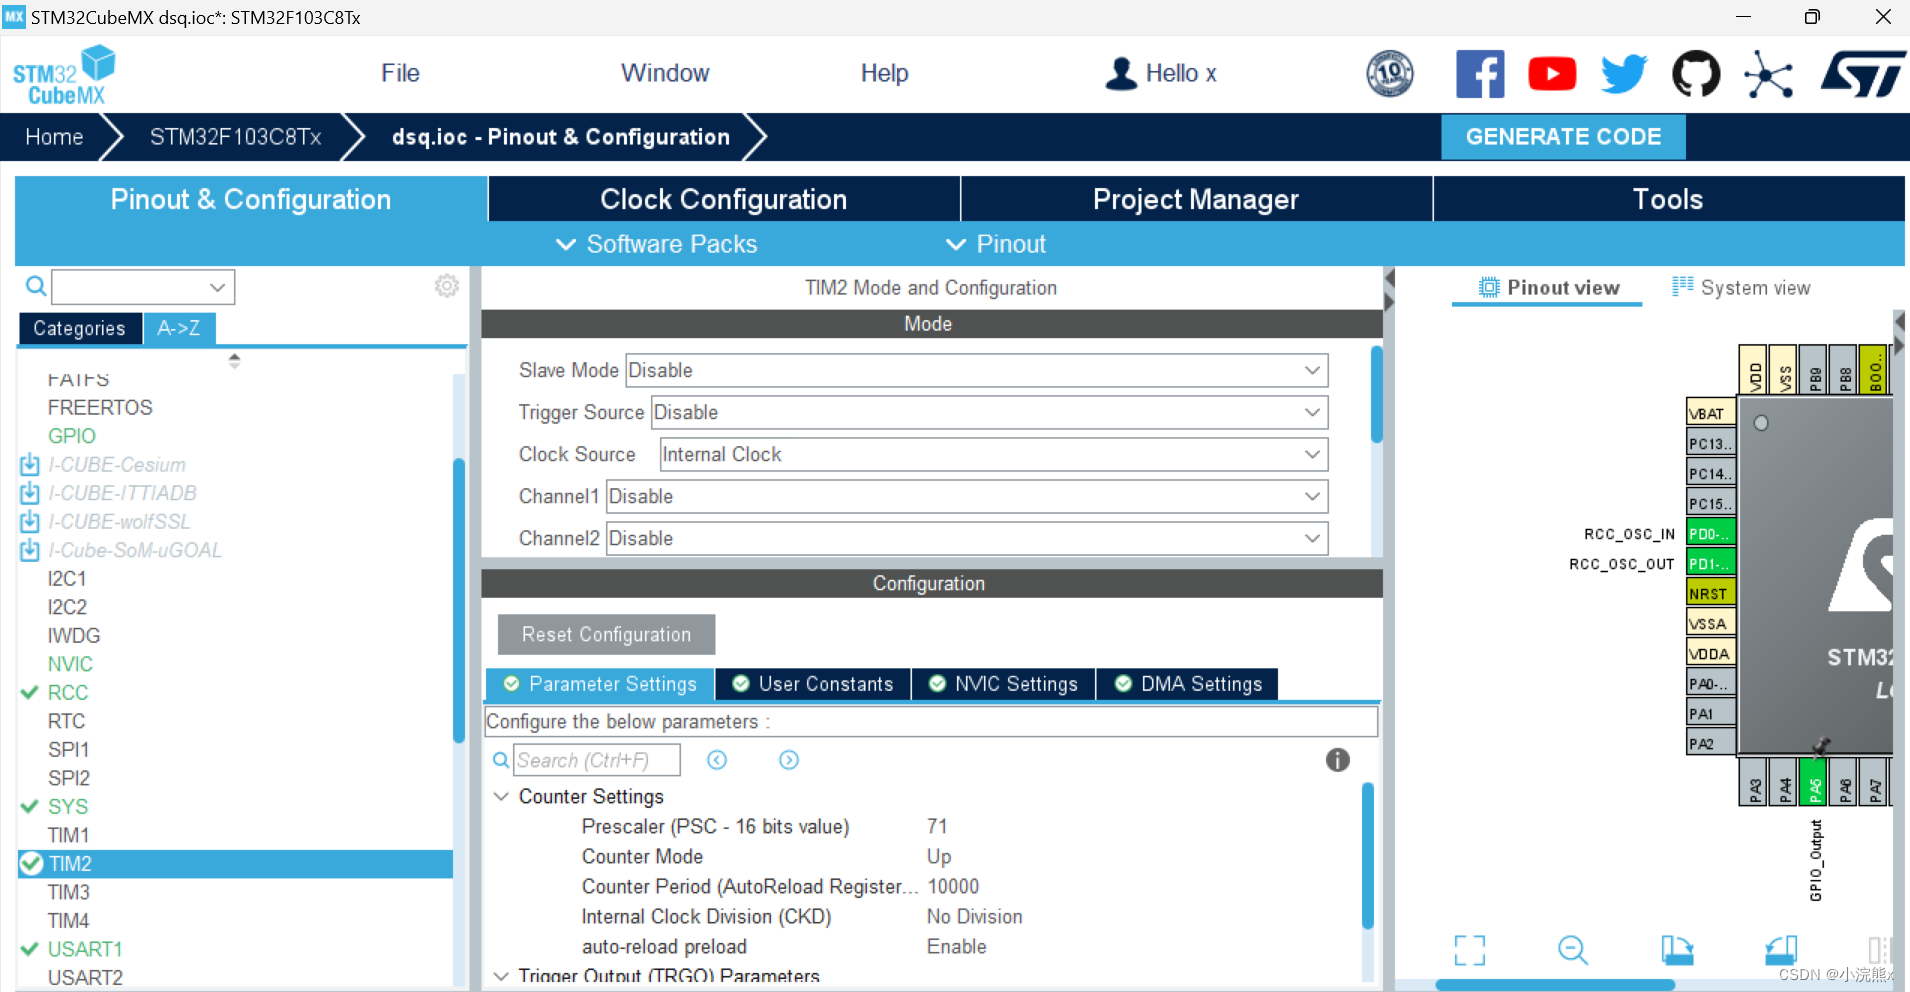
Task: Click the download icon beside I-Cube-SoM-uGOAL
Action: 30,550
